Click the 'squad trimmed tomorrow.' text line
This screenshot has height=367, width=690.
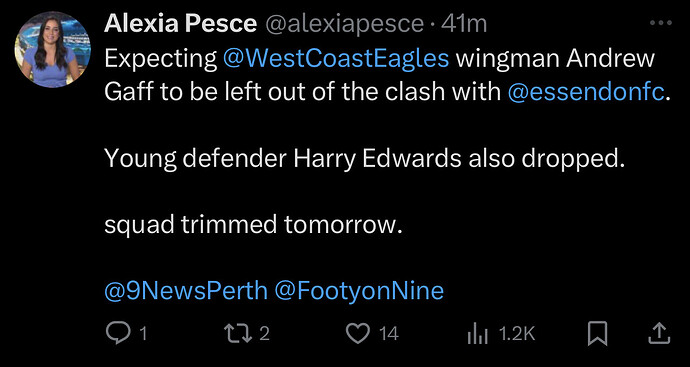click(253, 225)
